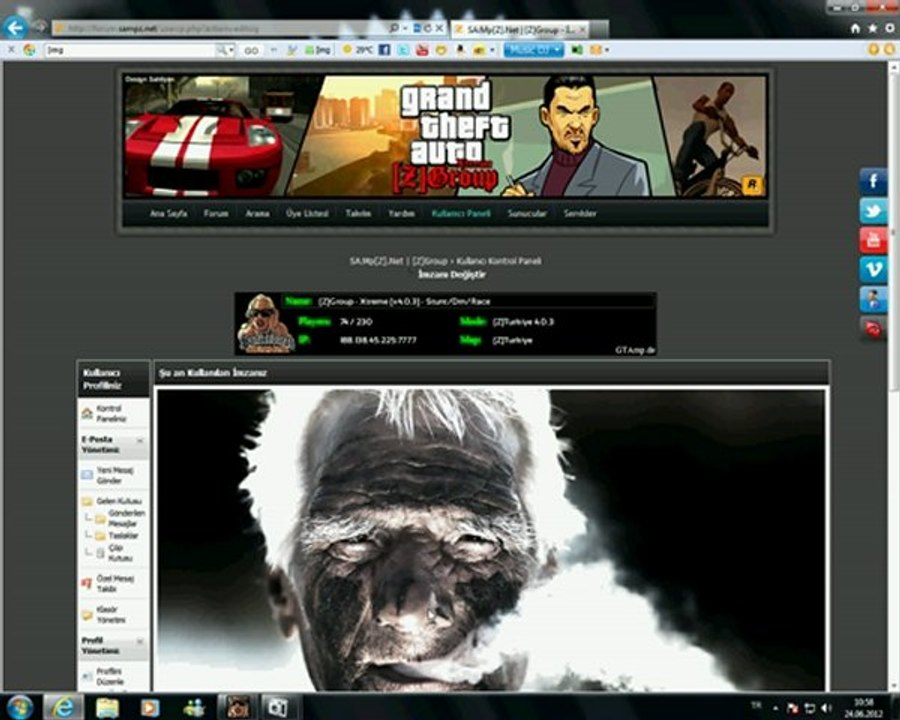Open the Messenger taskbar icon
The image size is (900, 720).
click(x=195, y=707)
